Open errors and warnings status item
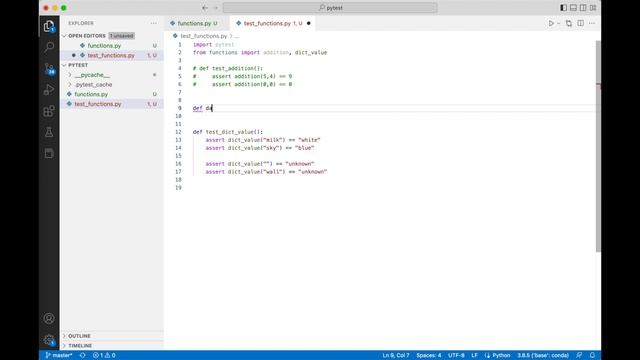This screenshot has width=640, height=360. [104, 356]
